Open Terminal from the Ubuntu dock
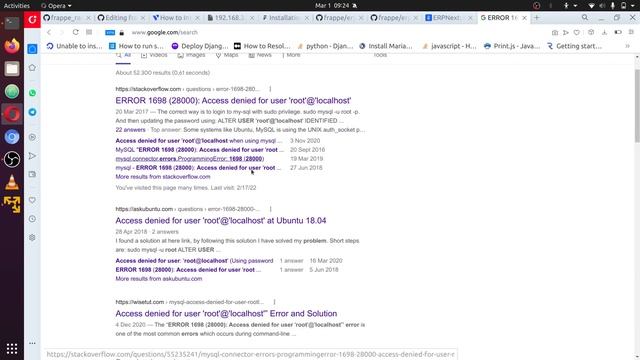The image size is (640, 360). [12, 23]
